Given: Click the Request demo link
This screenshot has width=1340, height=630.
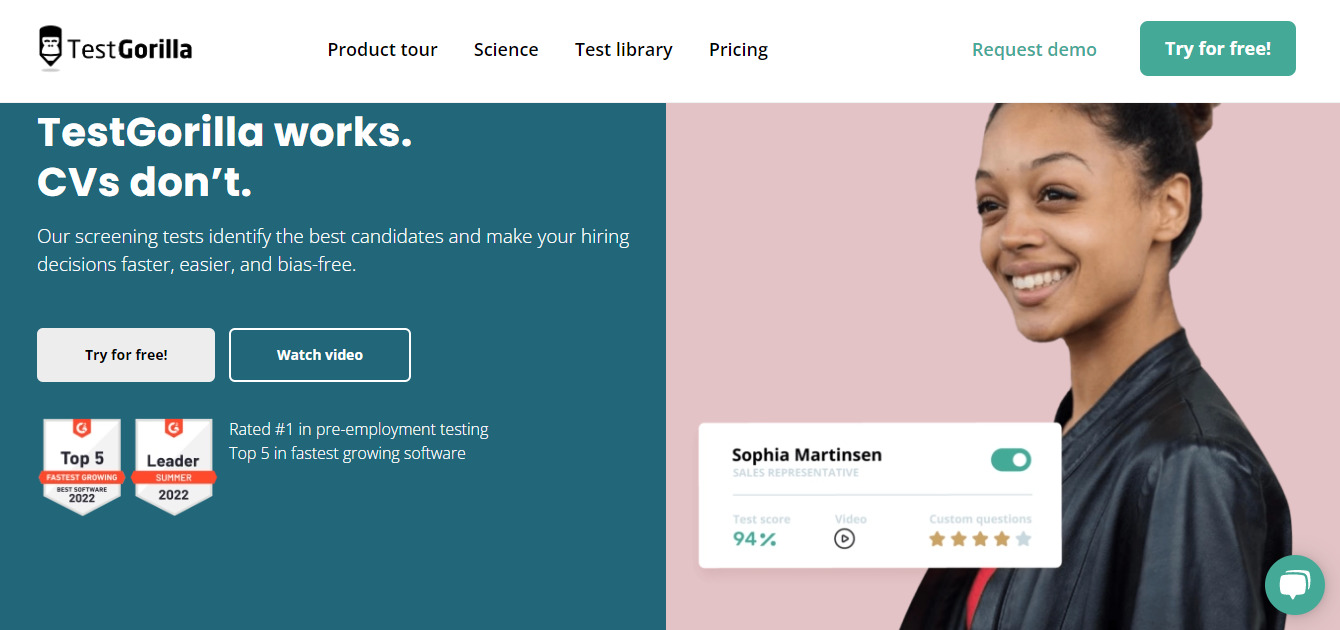Looking at the screenshot, I should tap(1034, 49).
